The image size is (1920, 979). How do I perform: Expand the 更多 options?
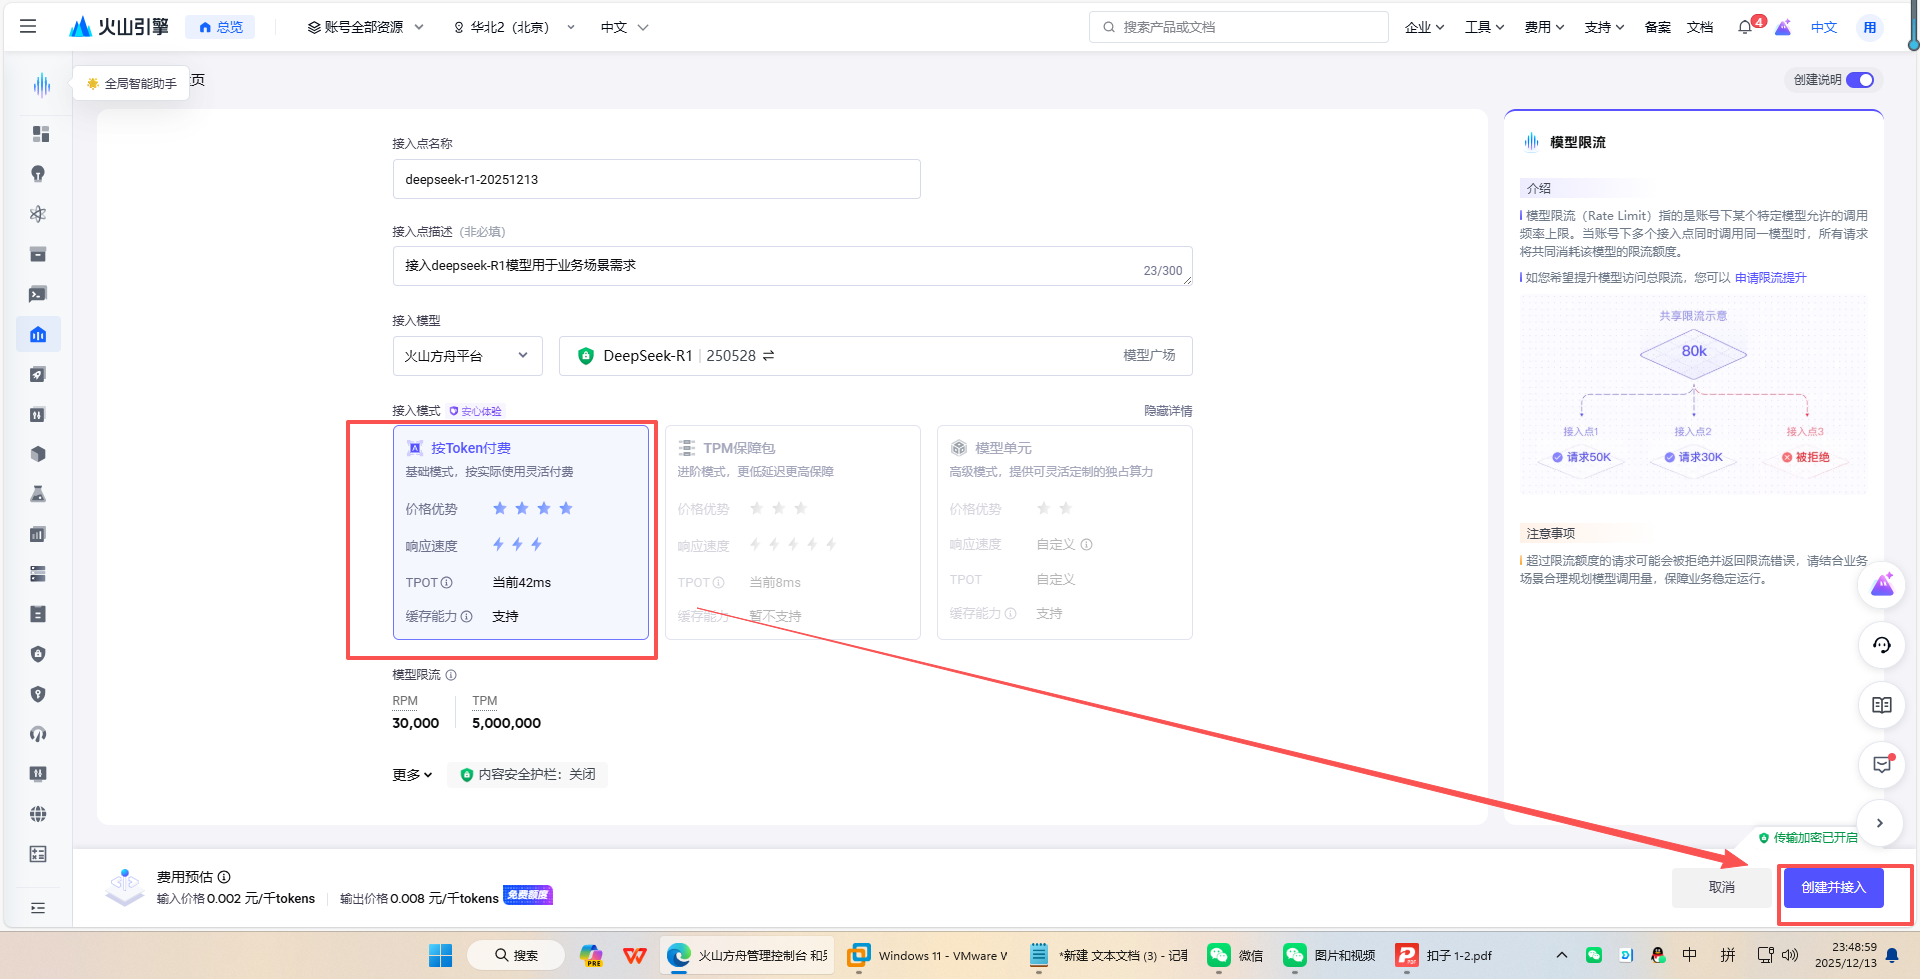click(412, 775)
